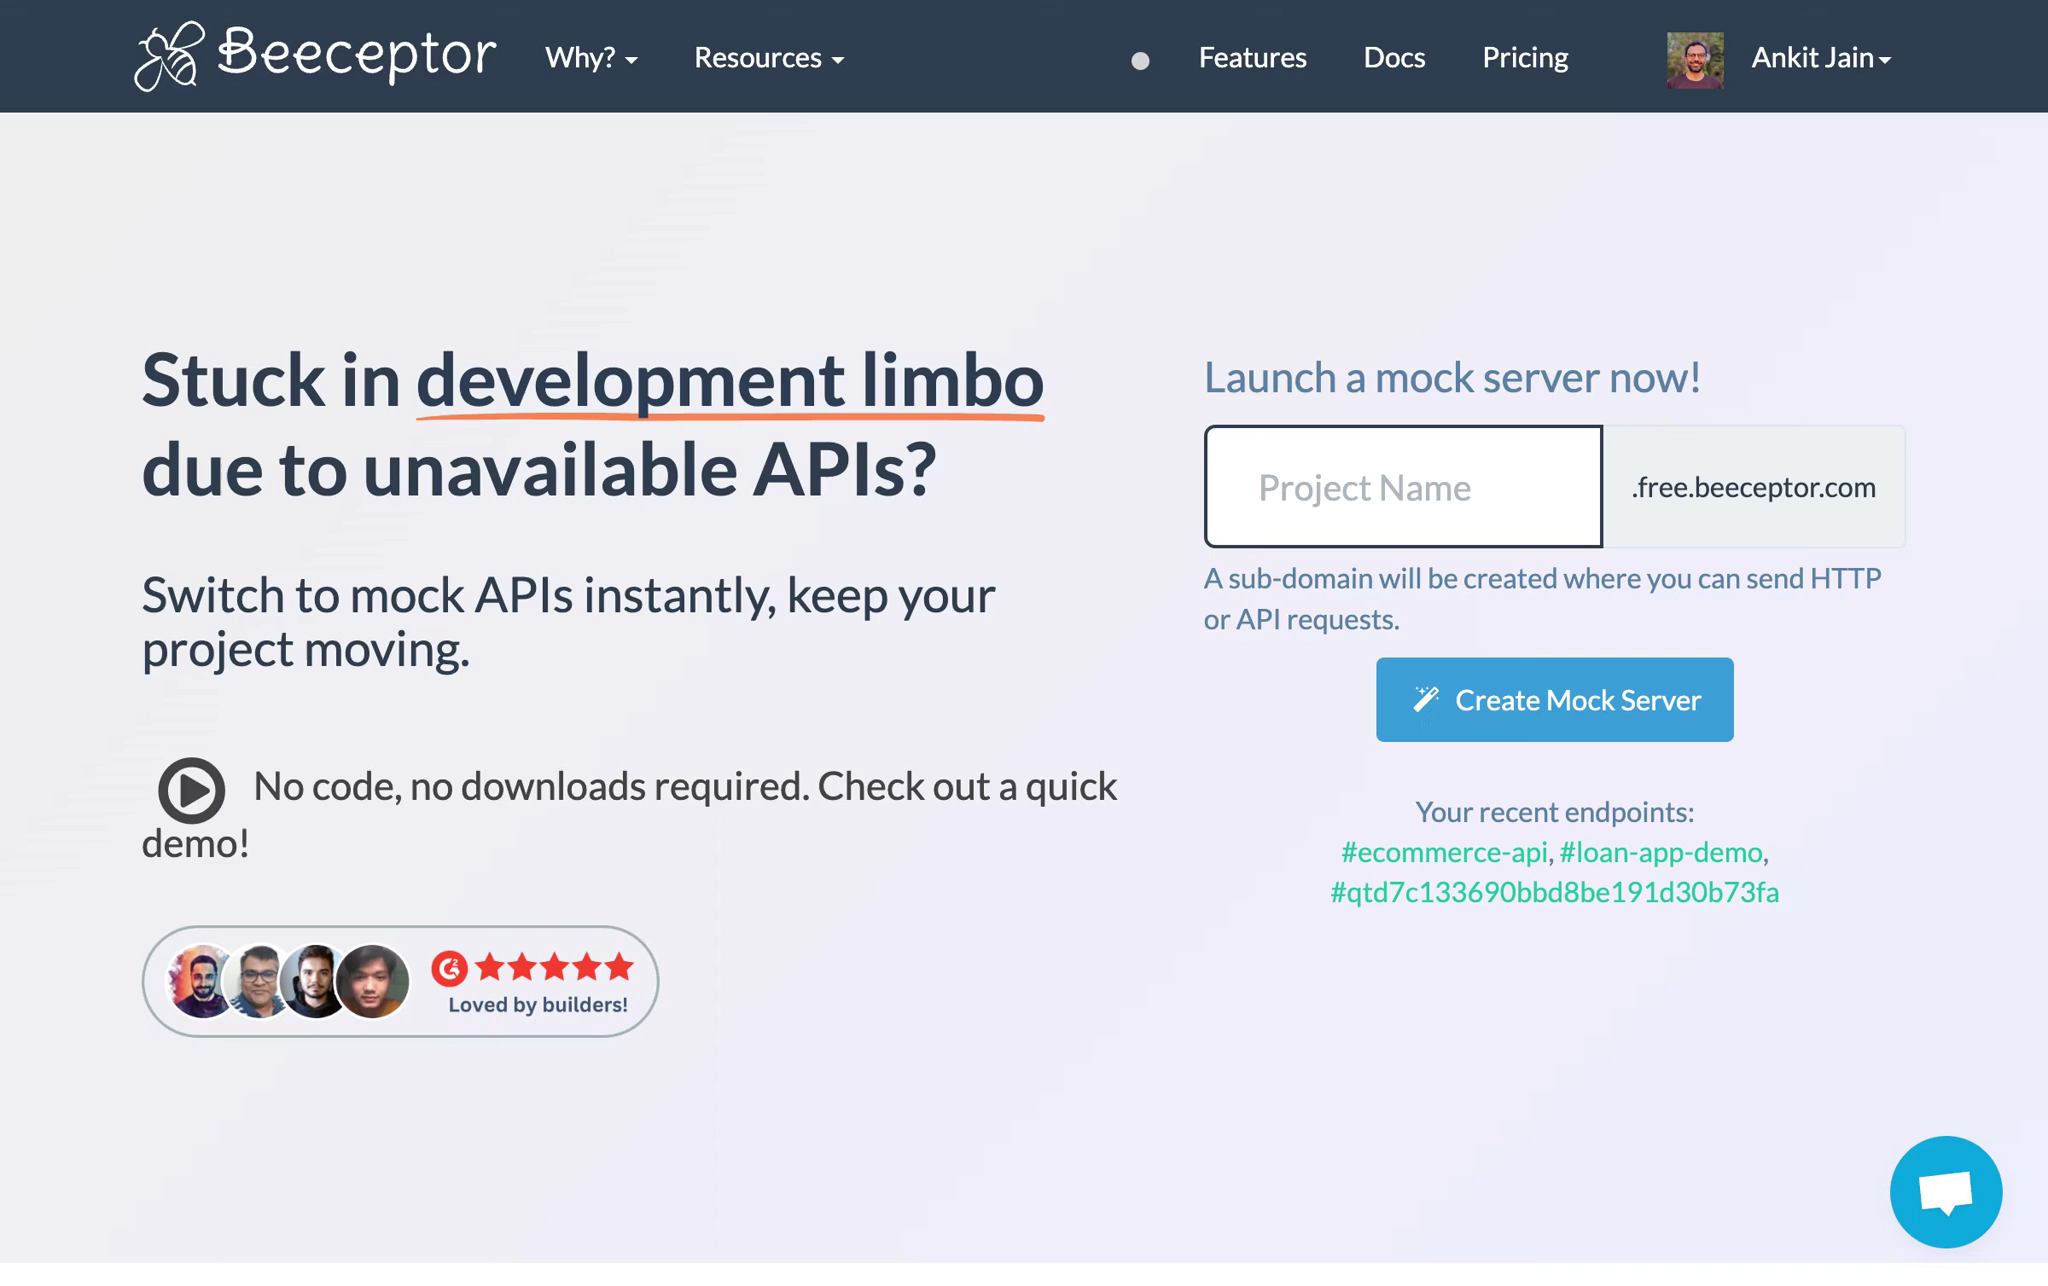
Task: Open the Pricing page
Action: (x=1525, y=58)
